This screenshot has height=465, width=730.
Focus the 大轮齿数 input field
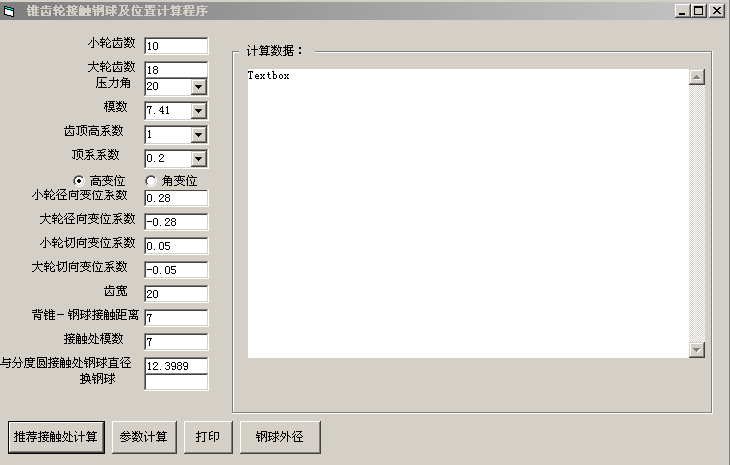point(176,69)
